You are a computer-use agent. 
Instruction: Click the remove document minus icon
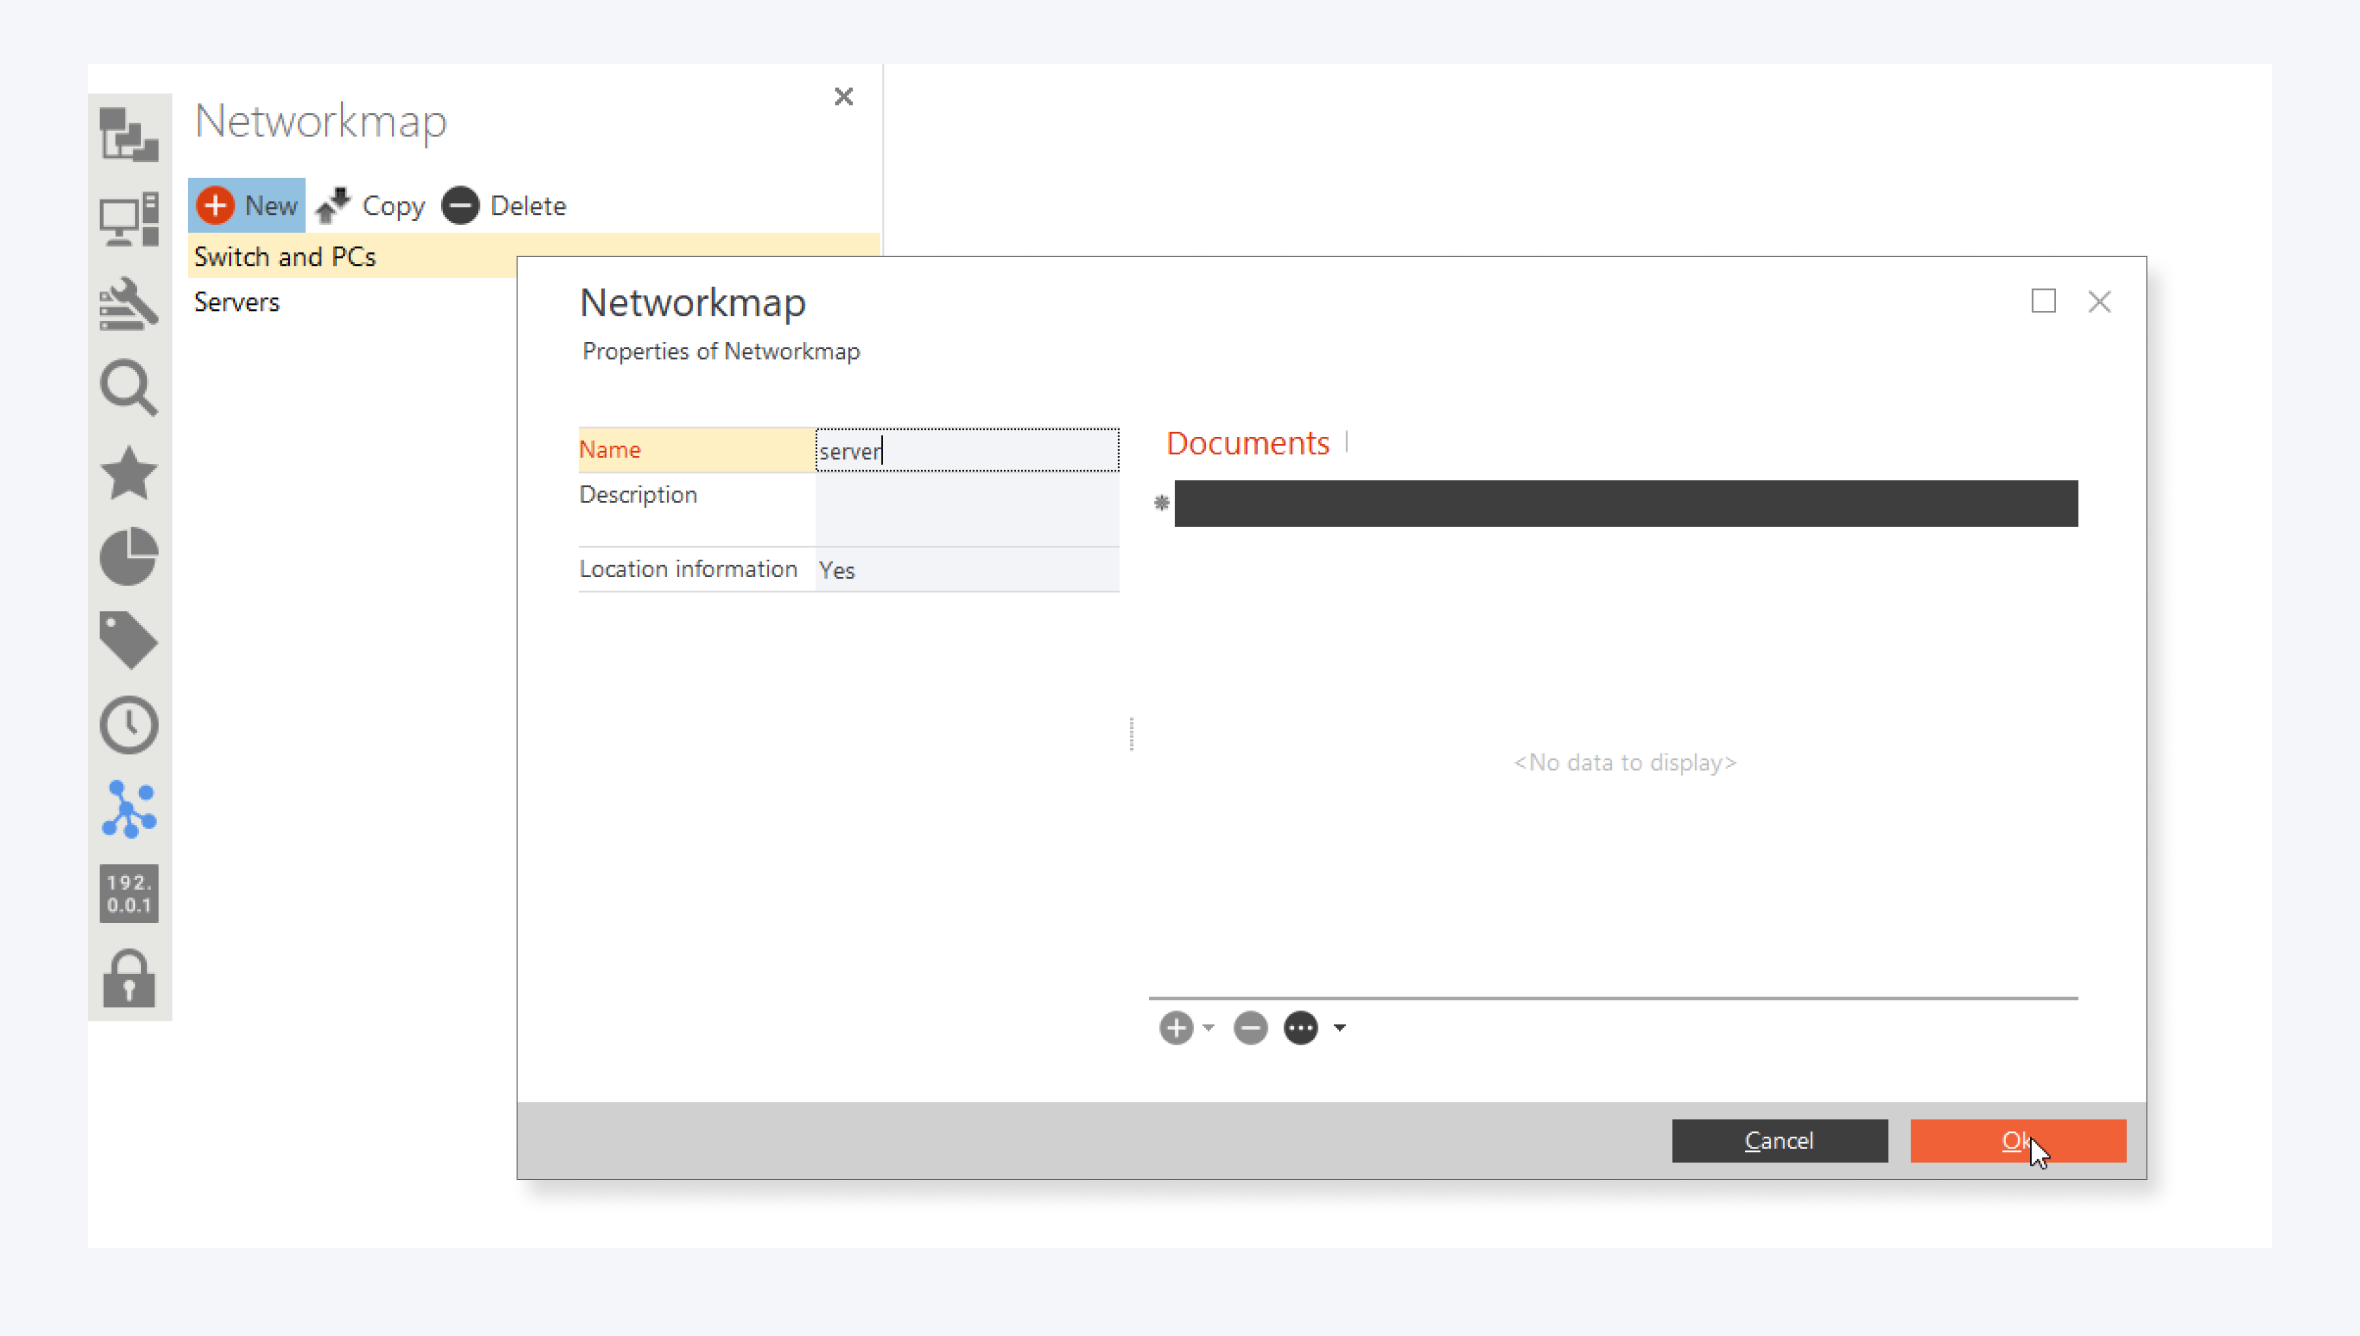tap(1250, 1027)
